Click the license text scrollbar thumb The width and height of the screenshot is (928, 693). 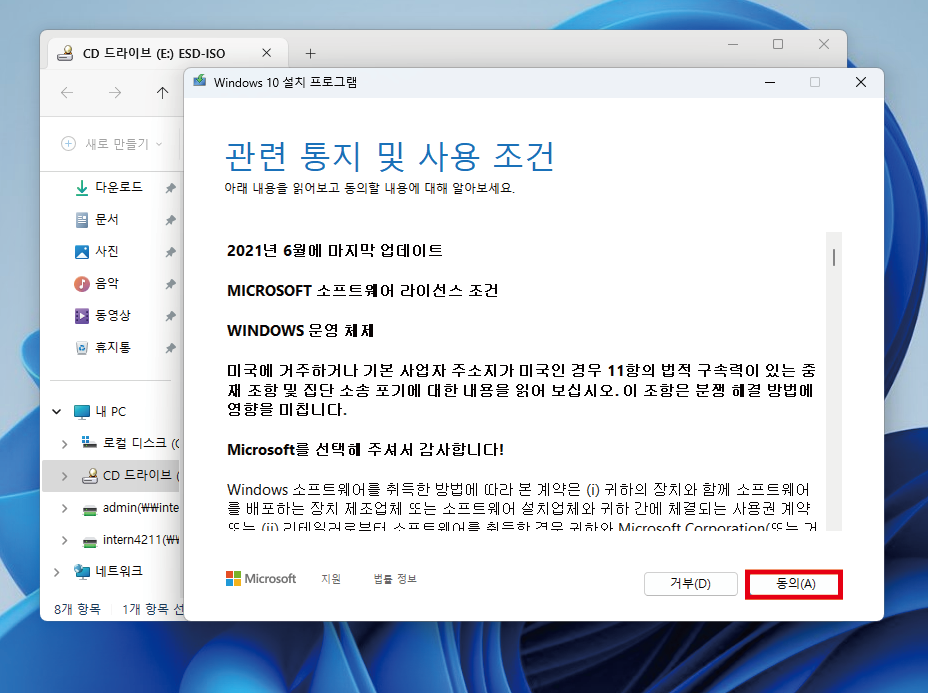pos(833,257)
